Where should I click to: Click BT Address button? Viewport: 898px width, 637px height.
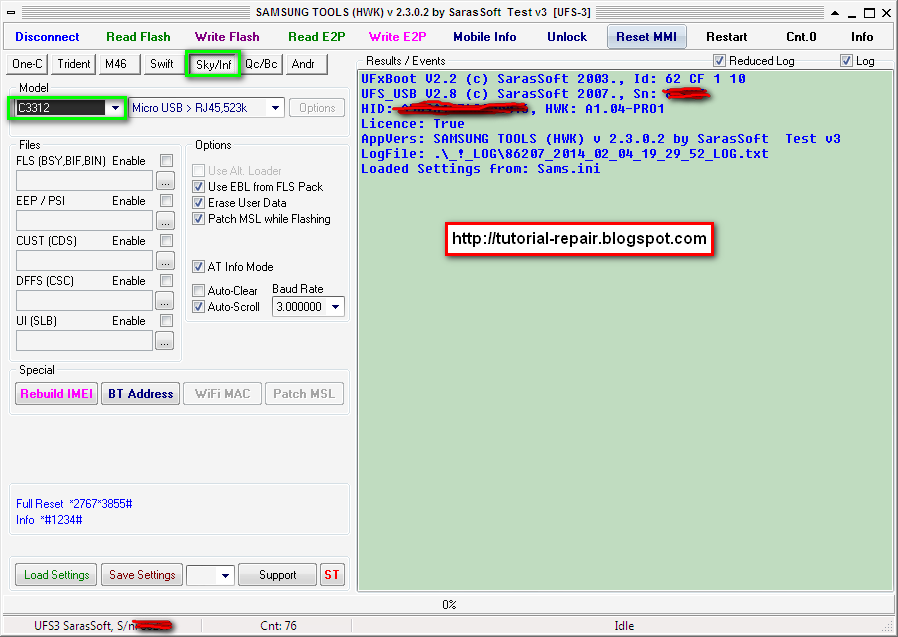coord(140,394)
